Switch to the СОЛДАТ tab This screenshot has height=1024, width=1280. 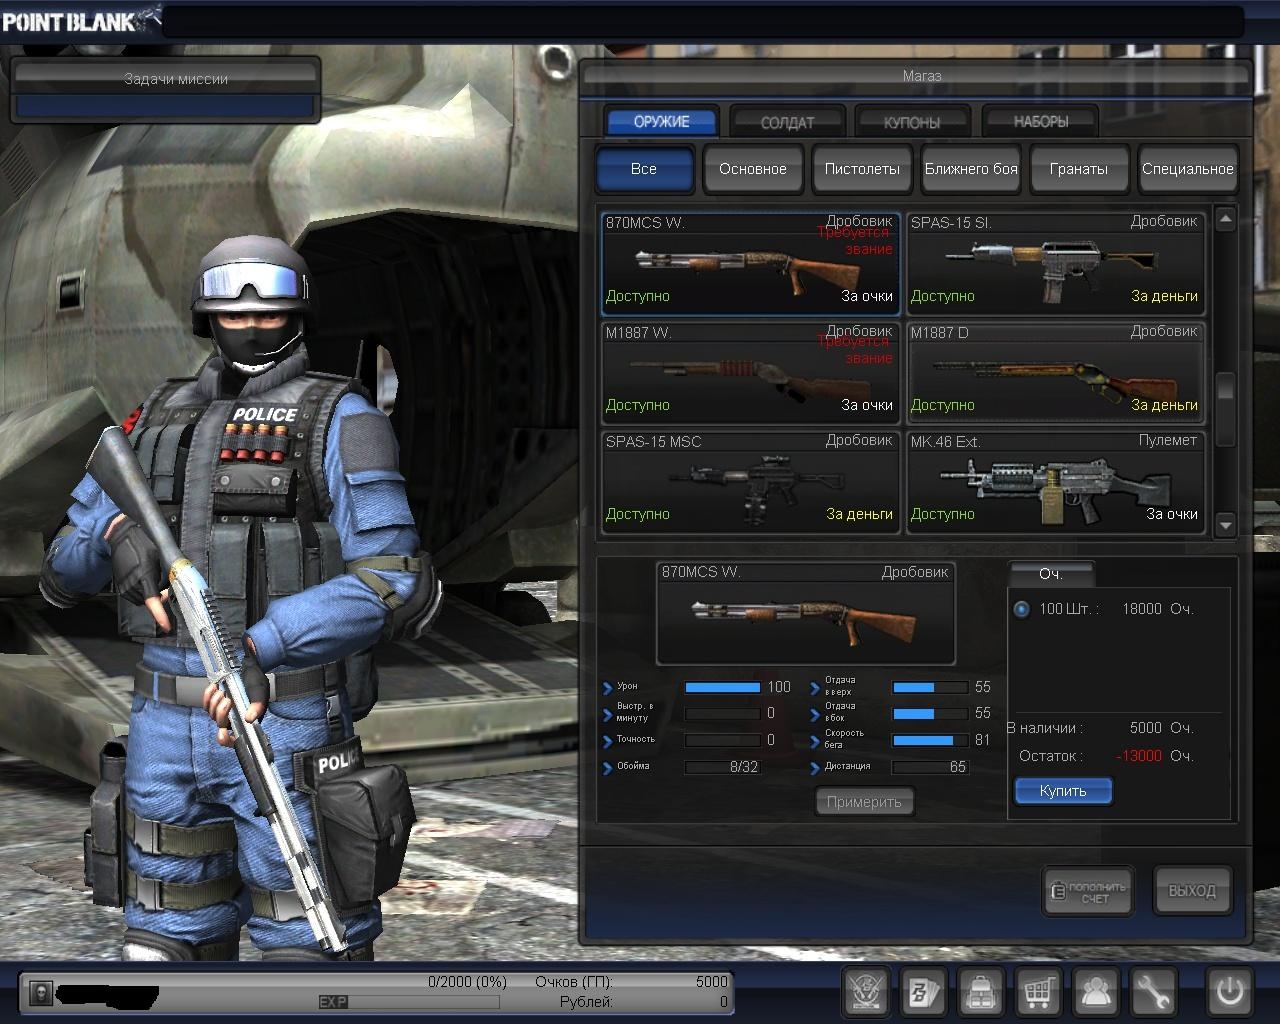(x=787, y=122)
